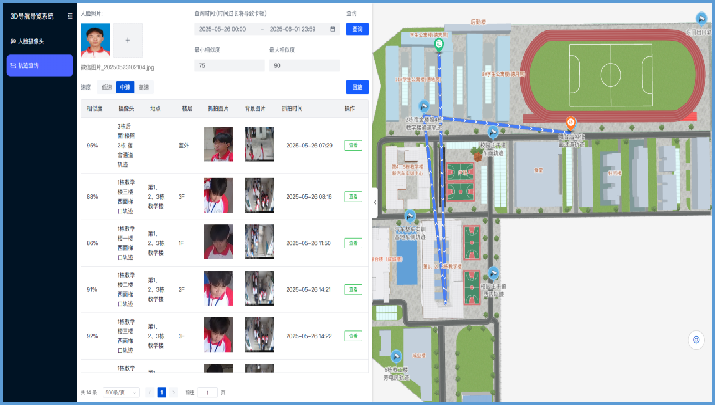The height and width of the screenshot is (405, 716).
Task: Collapse the left panel with map-edge arrow
Action: click(374, 202)
